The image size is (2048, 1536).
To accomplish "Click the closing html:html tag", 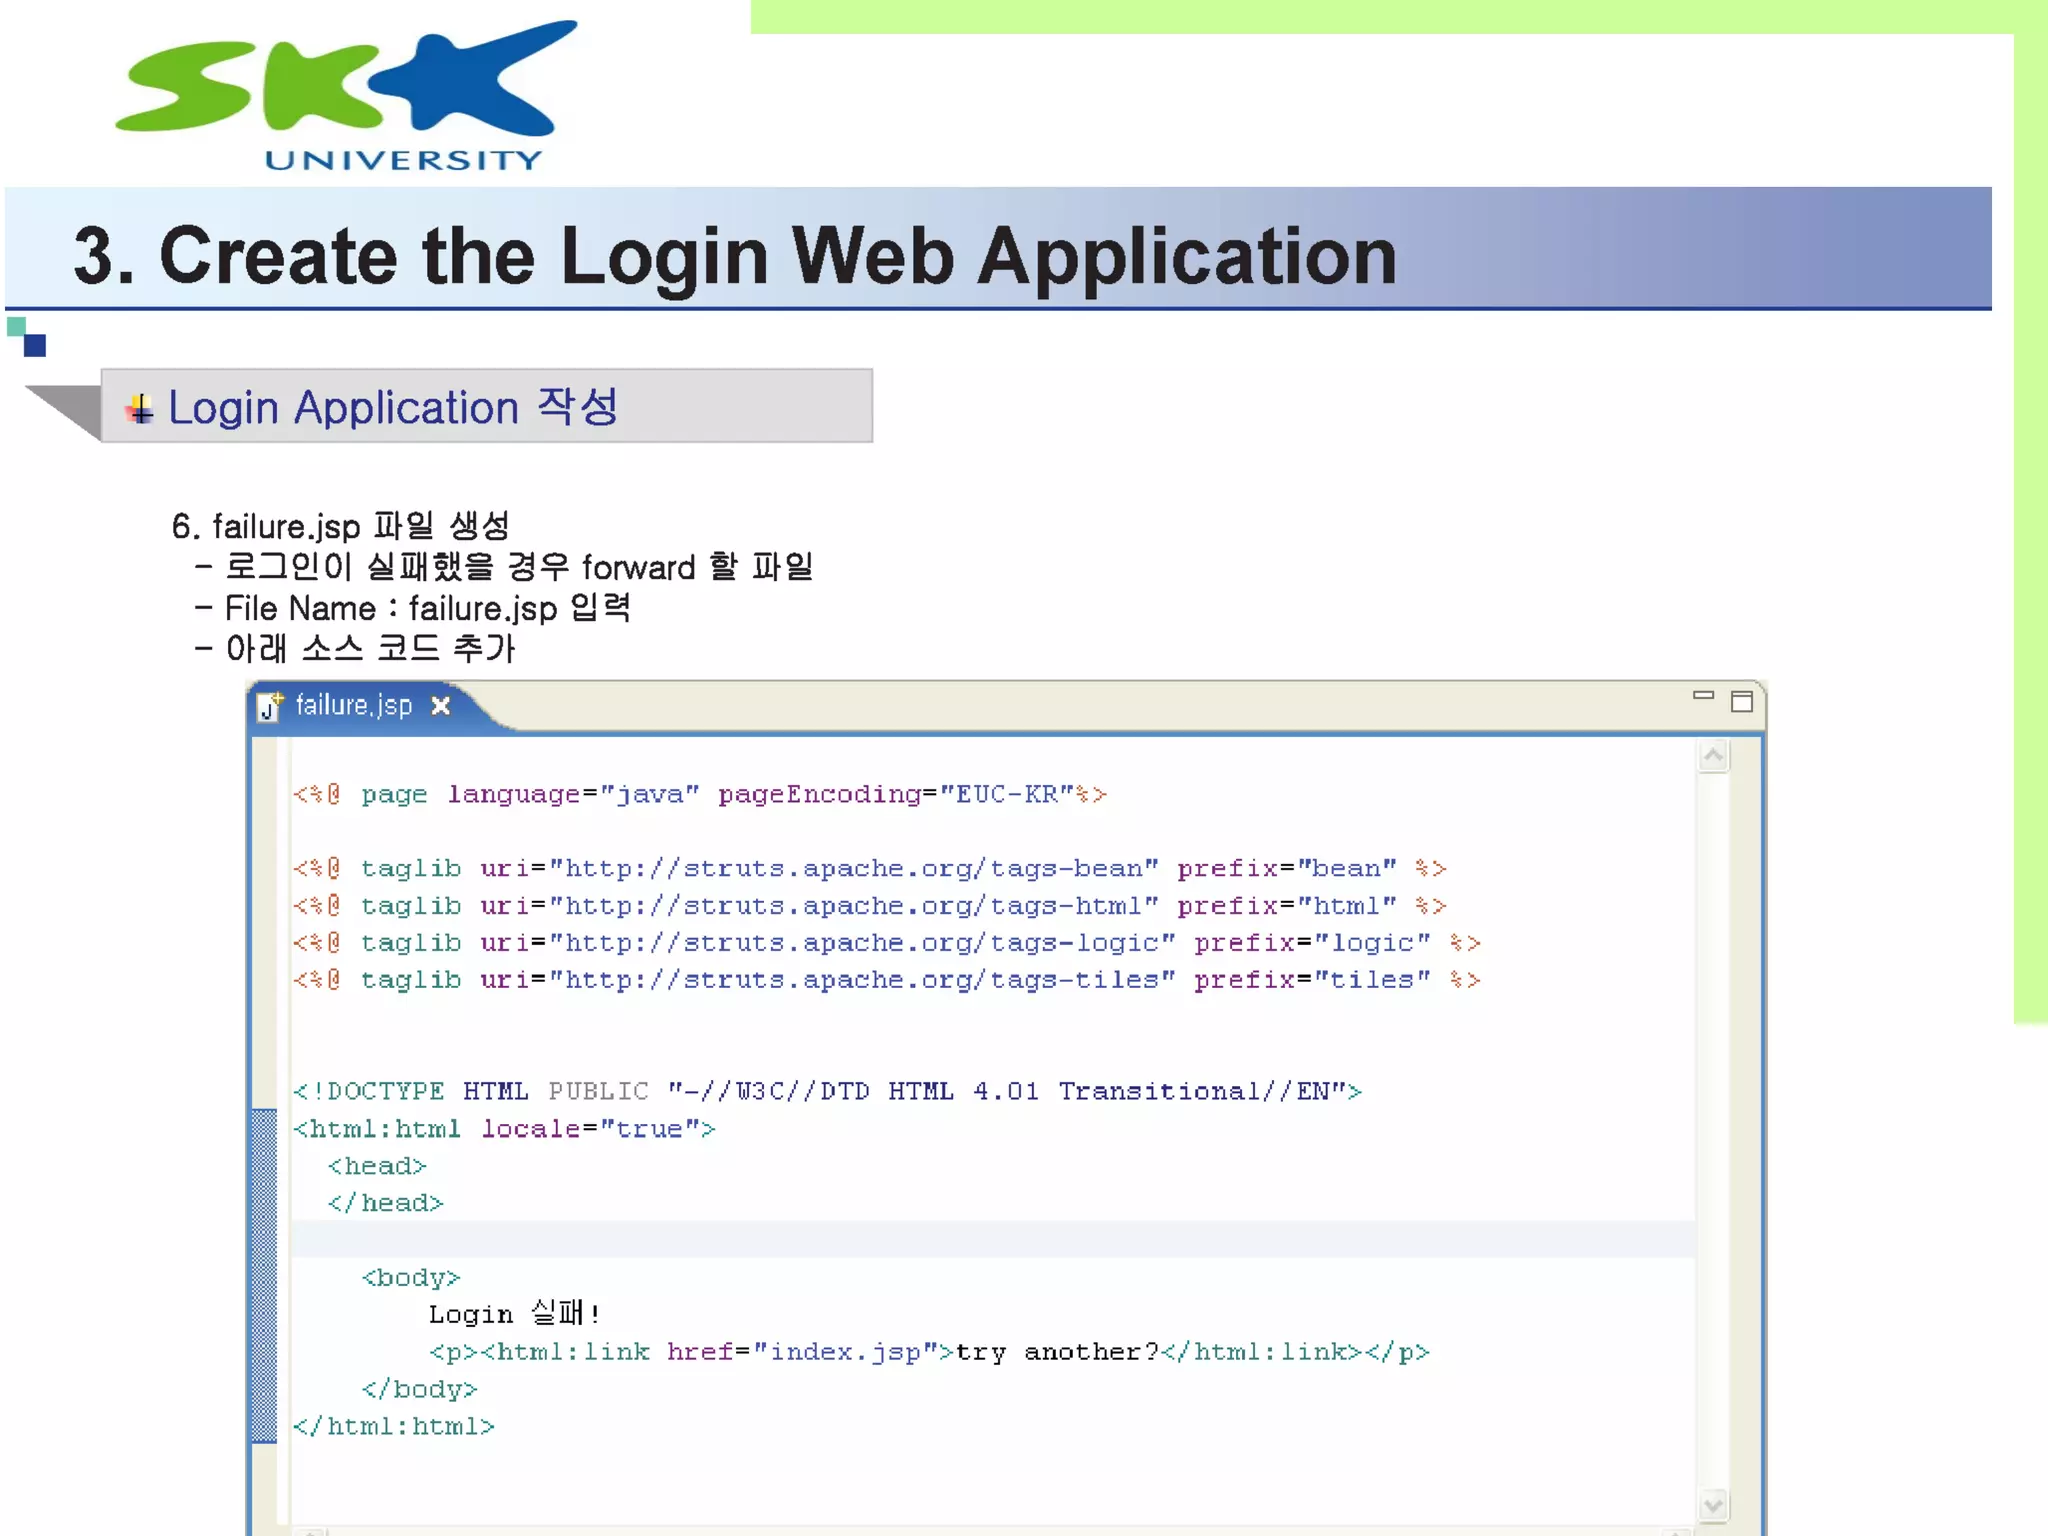I will (x=393, y=1427).
